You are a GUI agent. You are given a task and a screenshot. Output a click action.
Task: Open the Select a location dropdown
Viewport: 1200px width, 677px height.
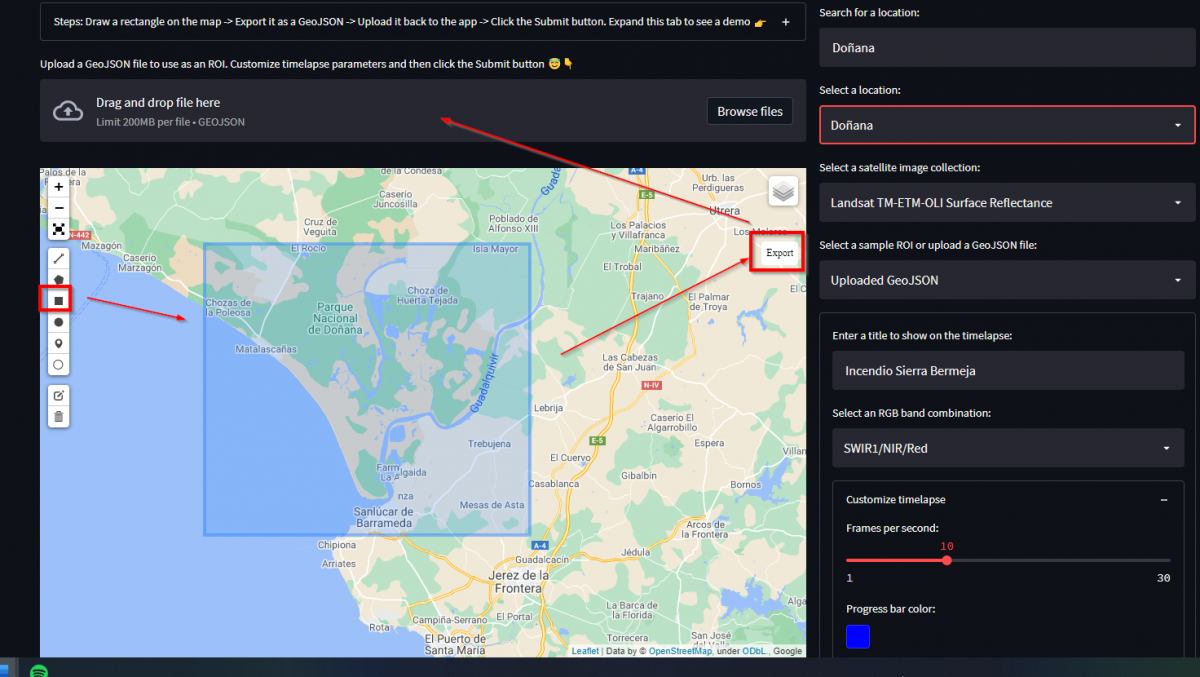1007,125
